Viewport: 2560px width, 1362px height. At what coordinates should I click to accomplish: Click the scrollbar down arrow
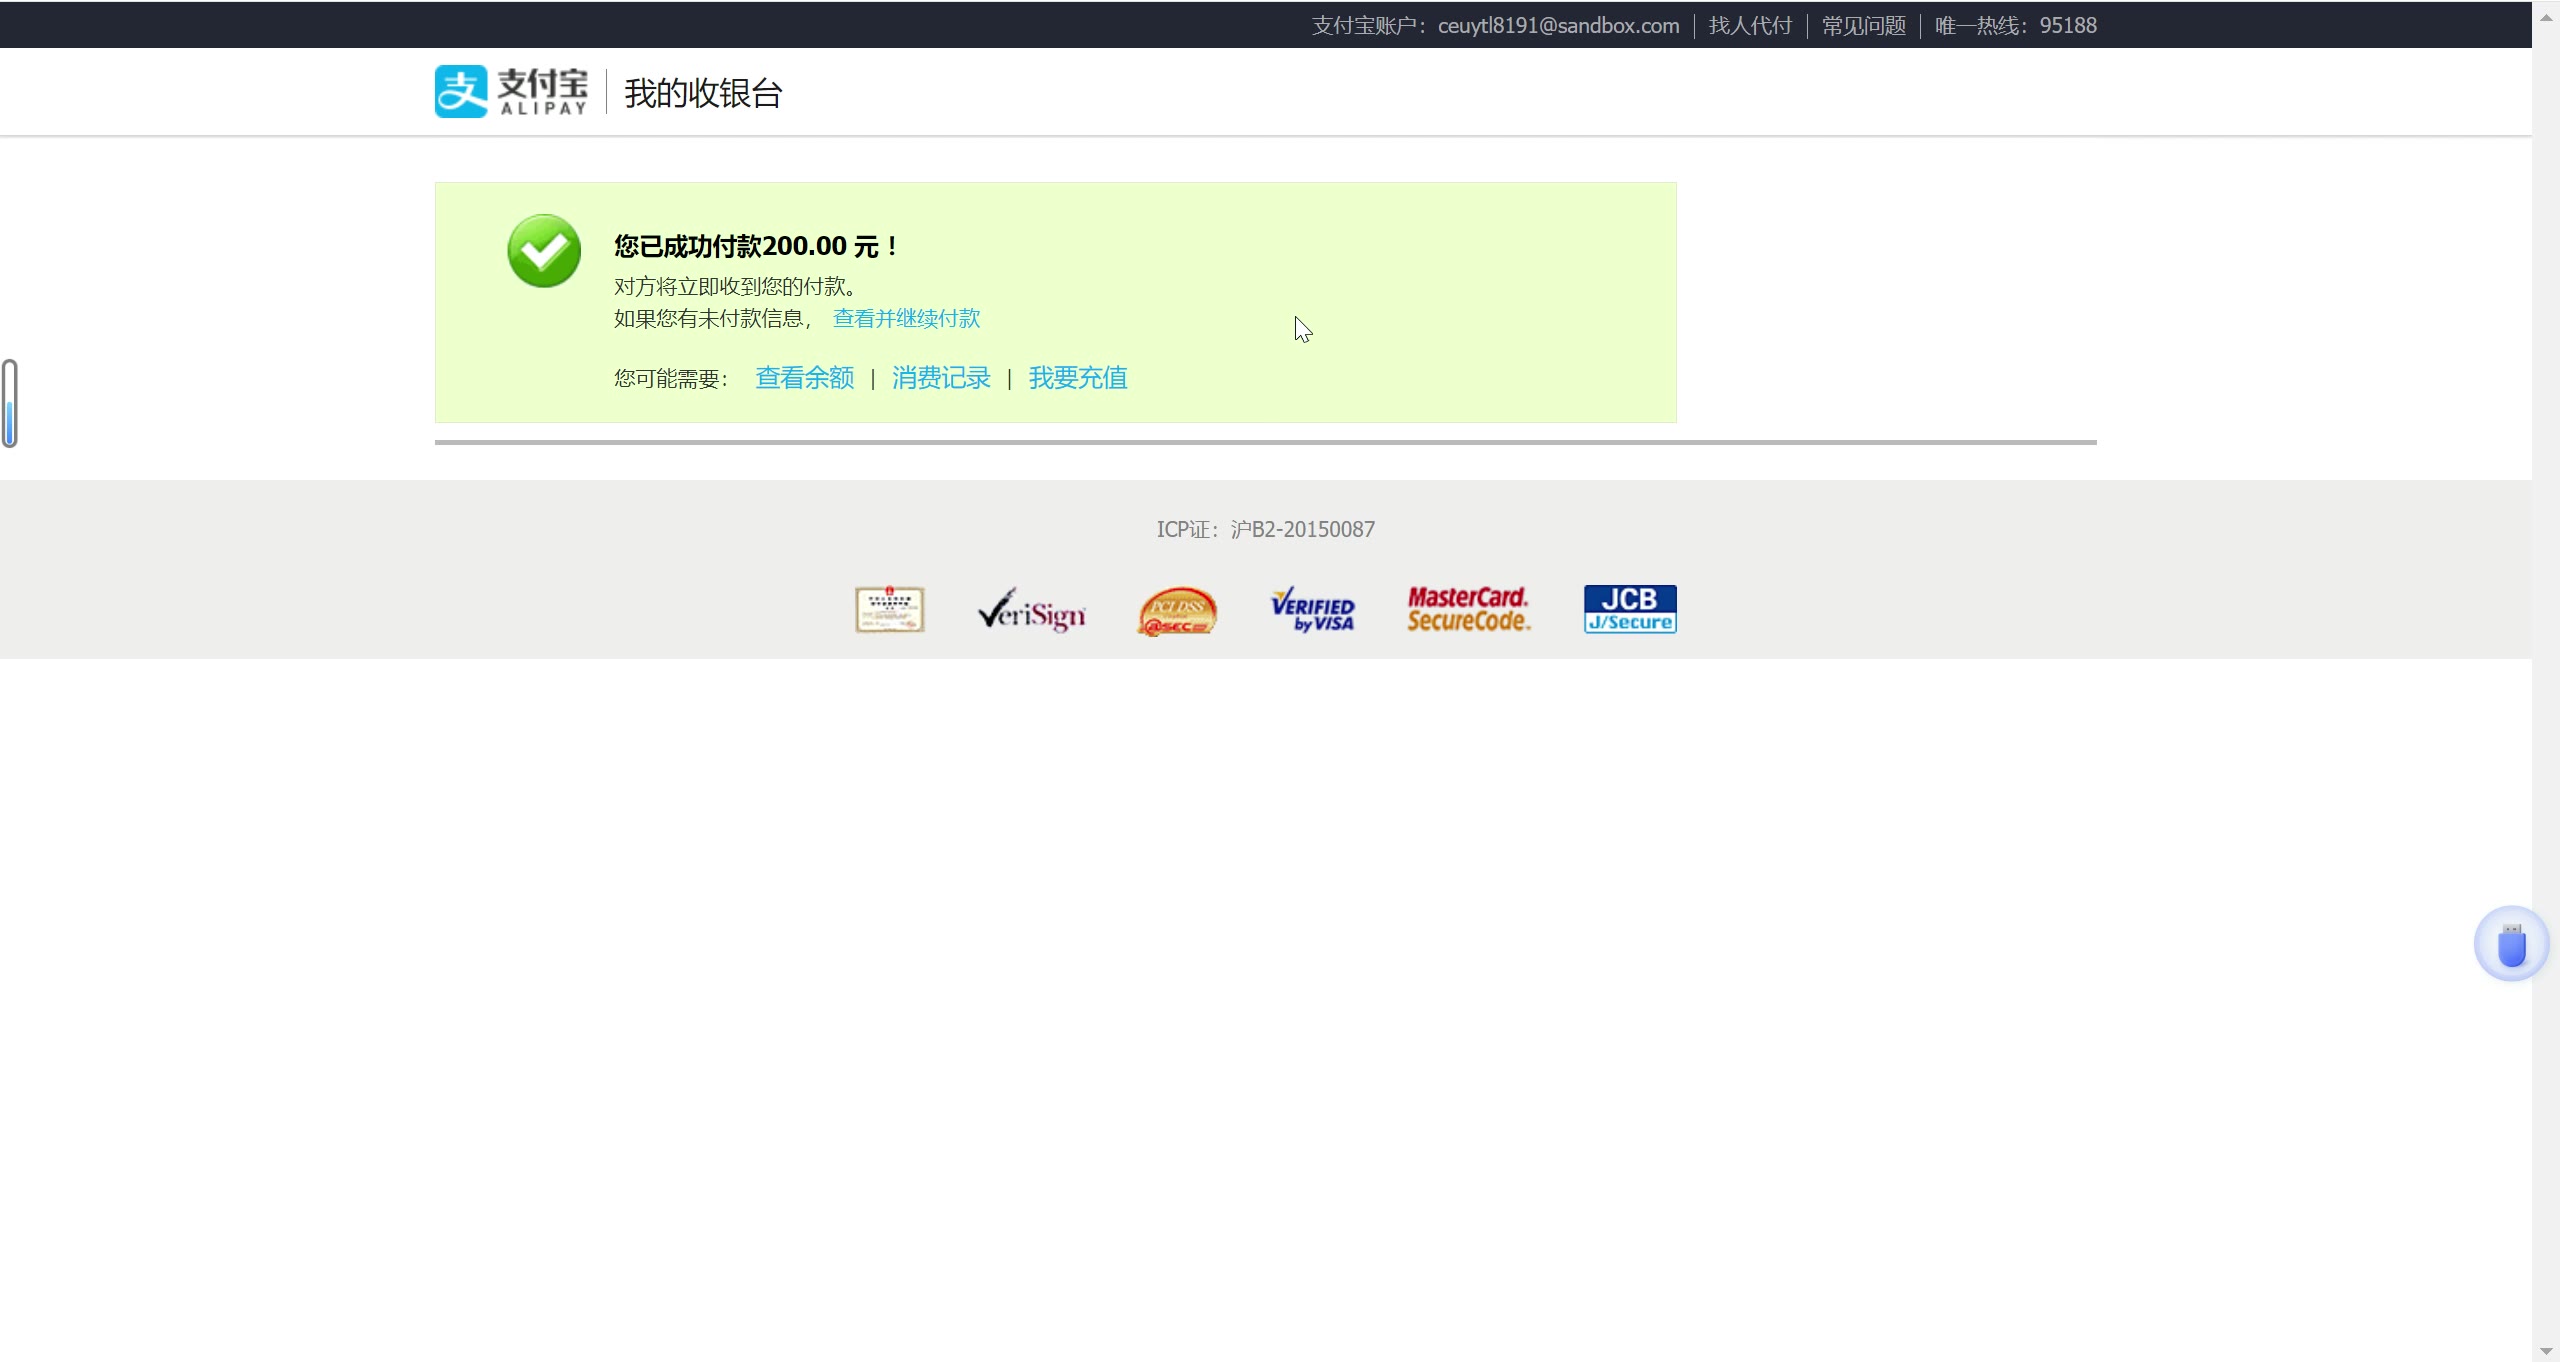pos(2546,1351)
